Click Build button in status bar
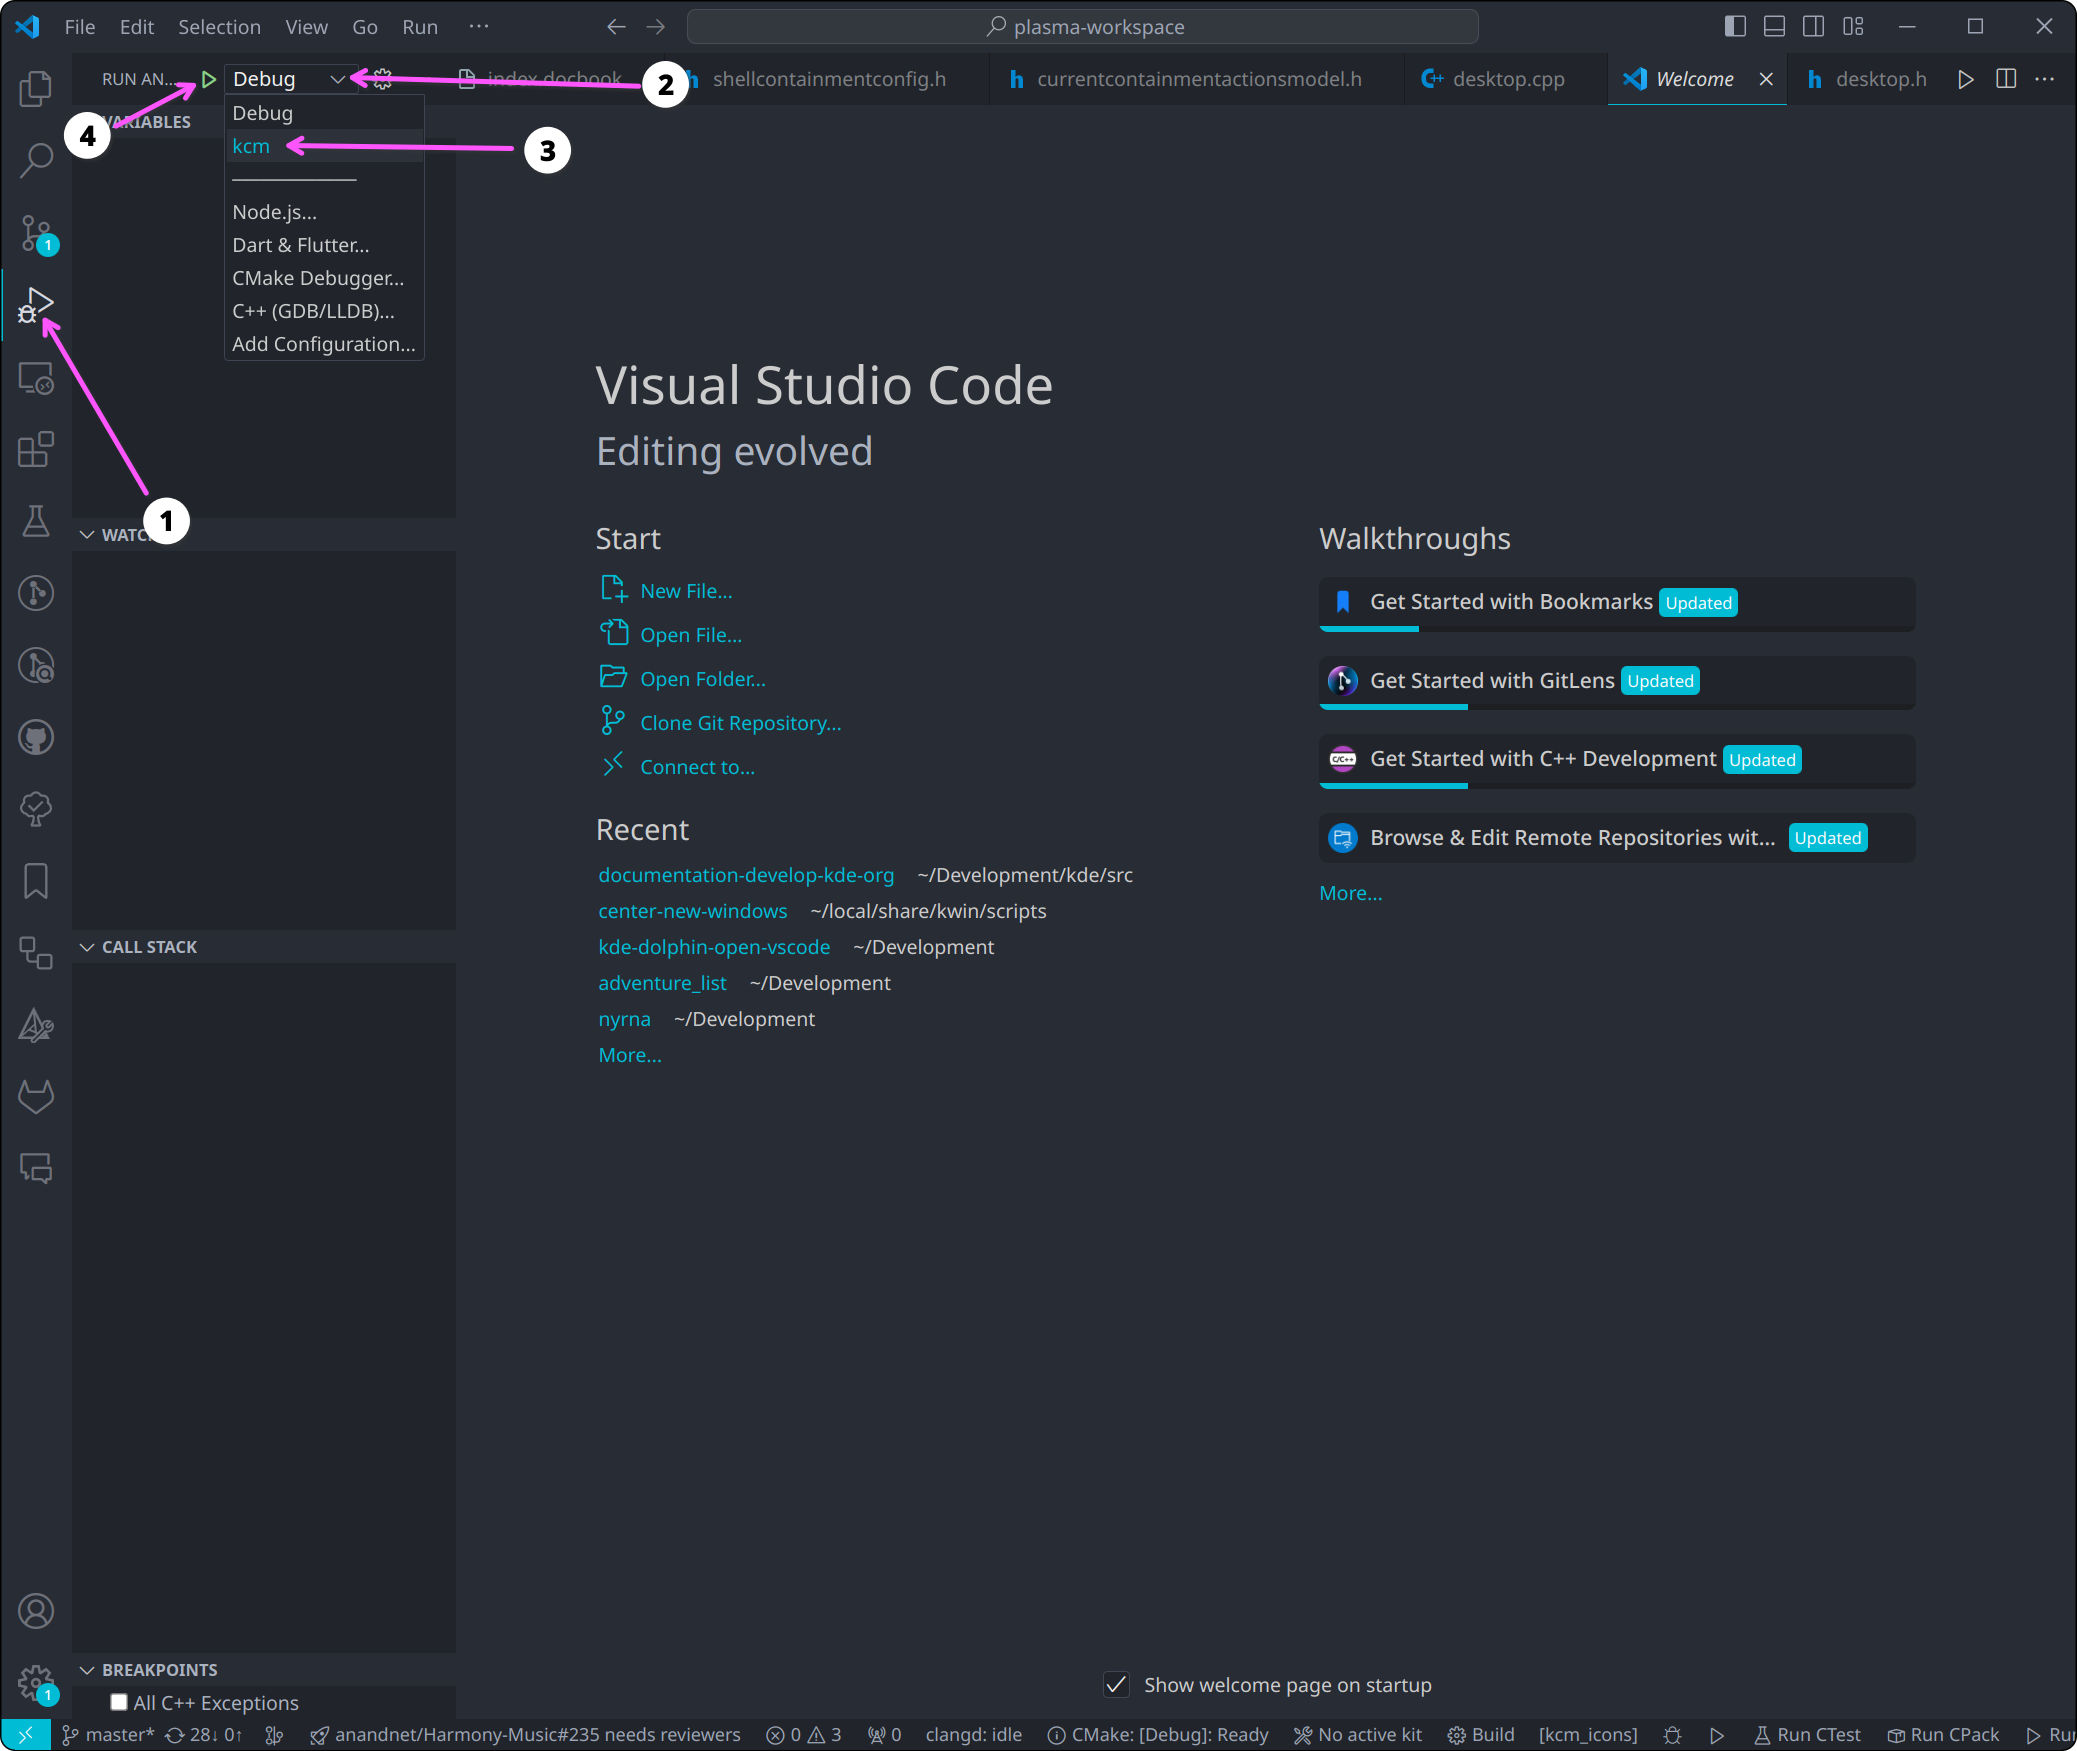The height and width of the screenshot is (1751, 2077). tap(1482, 1735)
